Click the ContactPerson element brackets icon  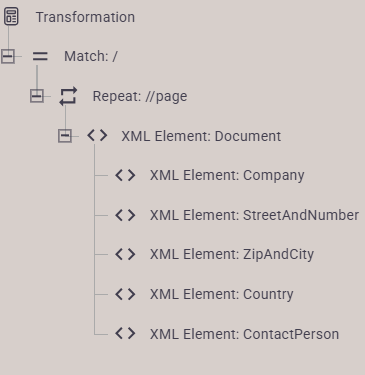coord(125,334)
